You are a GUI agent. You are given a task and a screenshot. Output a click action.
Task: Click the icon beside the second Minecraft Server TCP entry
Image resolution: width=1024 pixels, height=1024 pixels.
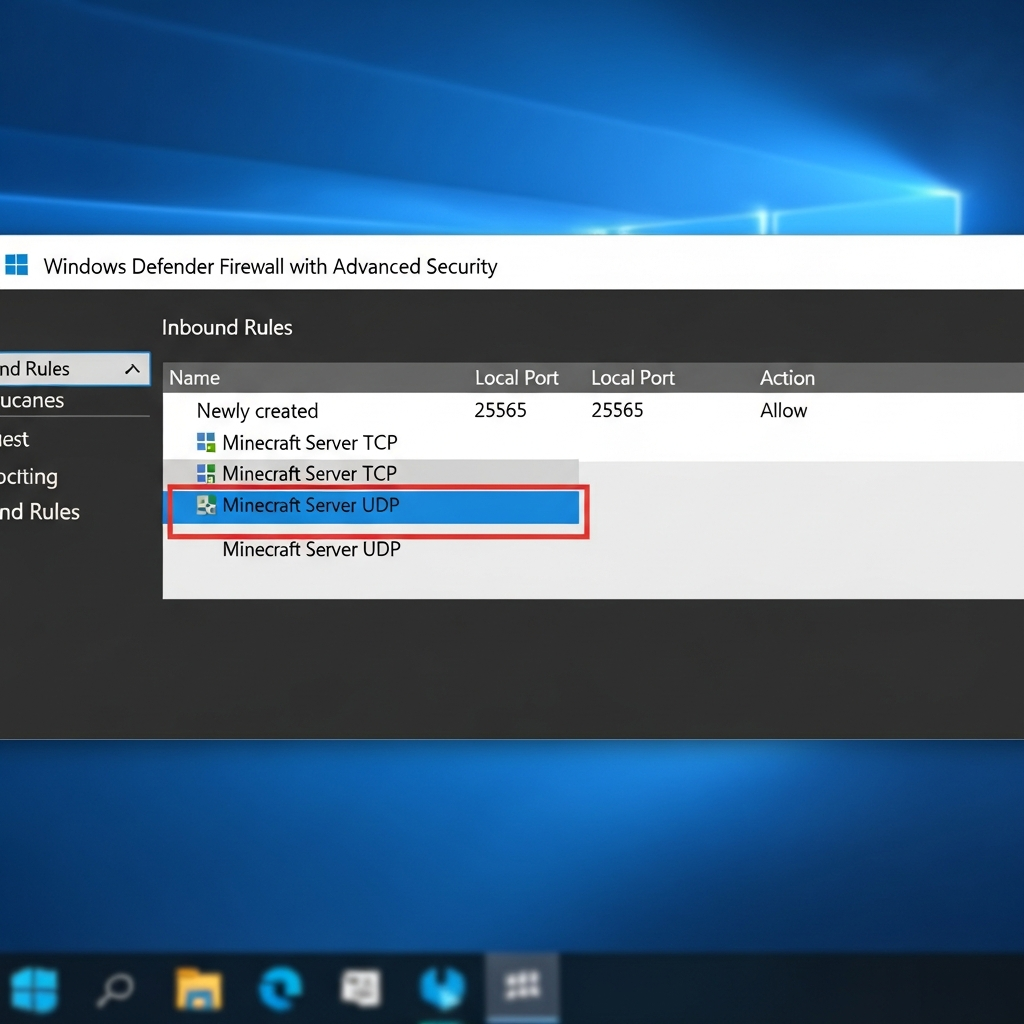click(x=207, y=473)
